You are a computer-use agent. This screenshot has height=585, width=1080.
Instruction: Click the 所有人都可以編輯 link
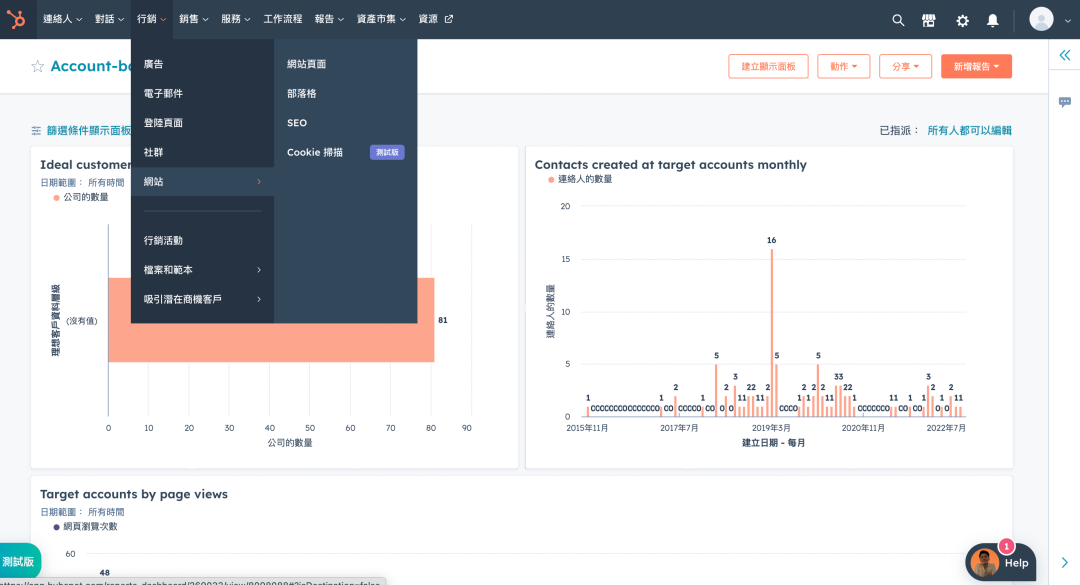(x=969, y=130)
